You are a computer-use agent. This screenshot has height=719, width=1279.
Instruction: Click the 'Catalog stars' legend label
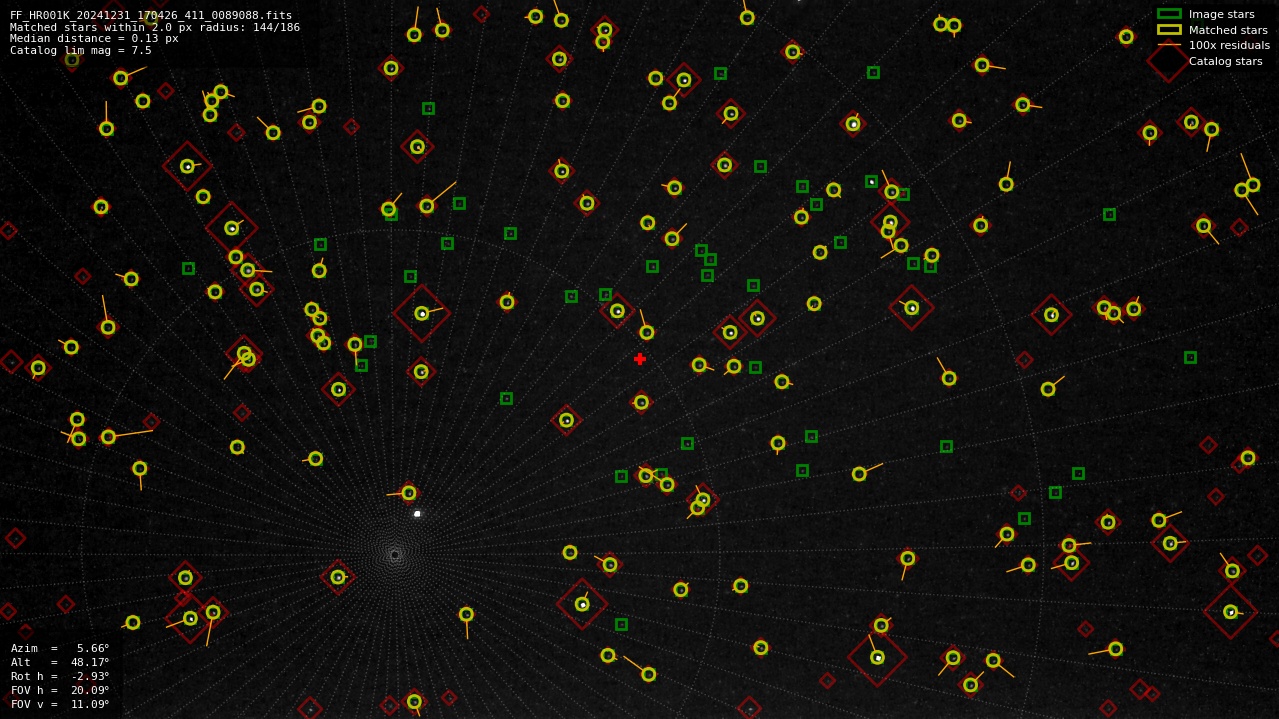(x=1225, y=61)
